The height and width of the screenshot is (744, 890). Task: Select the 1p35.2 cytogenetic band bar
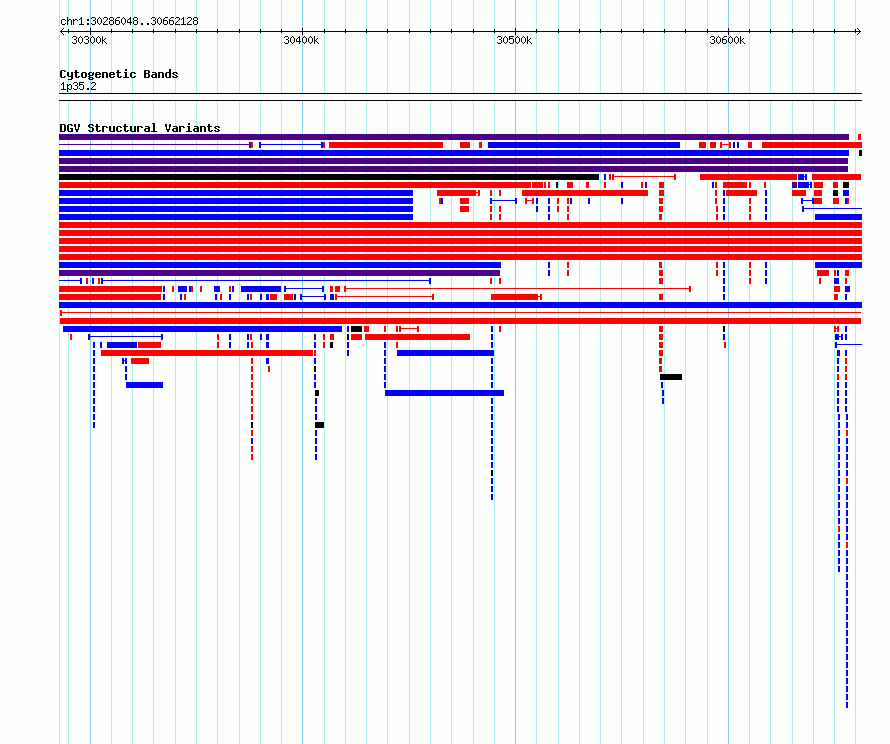coord(460,97)
